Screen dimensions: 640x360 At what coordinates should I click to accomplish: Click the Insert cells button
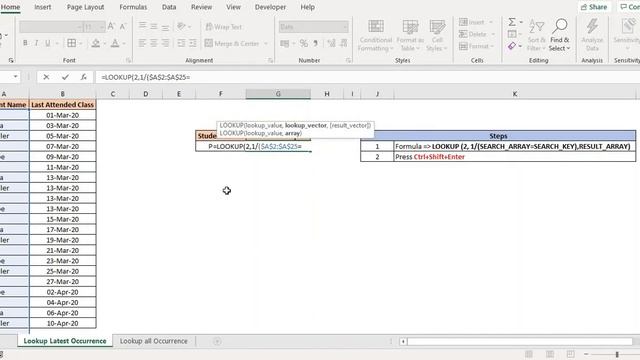472,22
